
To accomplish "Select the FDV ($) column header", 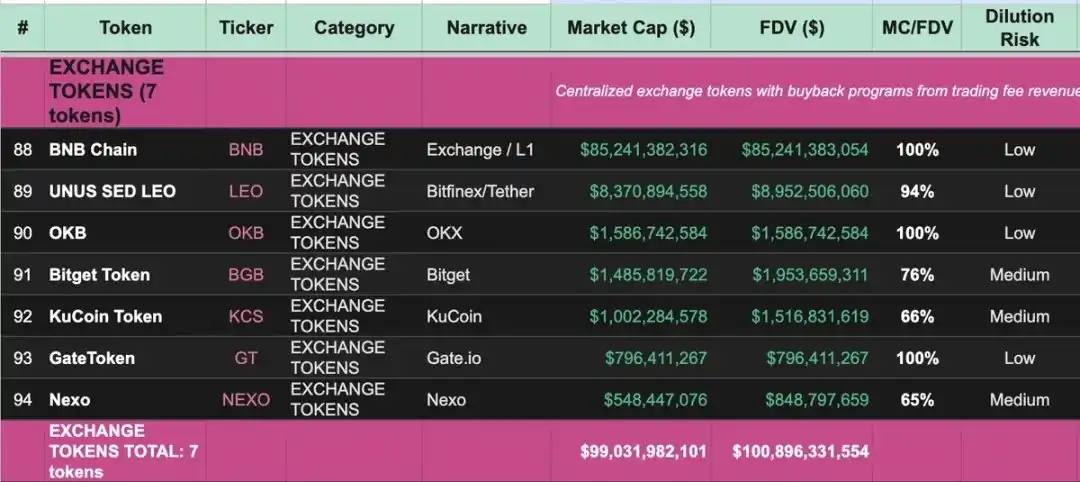I will (x=792, y=28).
